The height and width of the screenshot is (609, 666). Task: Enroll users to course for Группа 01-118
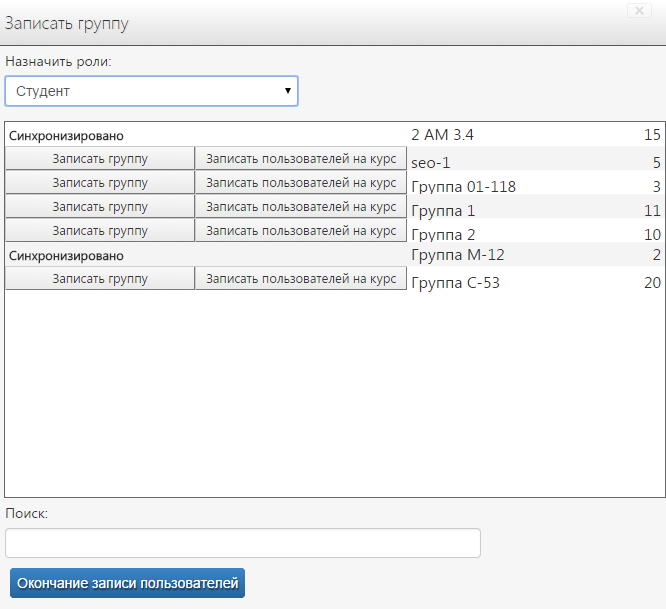(301, 183)
